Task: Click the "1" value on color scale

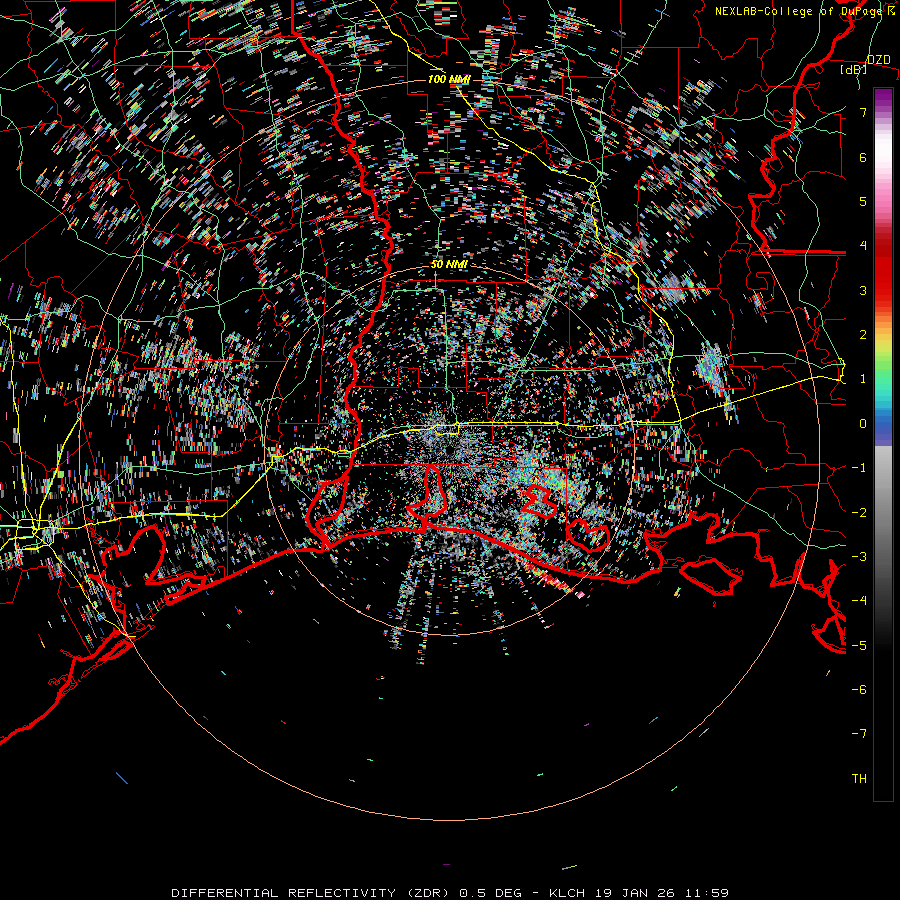Action: pyautogui.click(x=863, y=379)
